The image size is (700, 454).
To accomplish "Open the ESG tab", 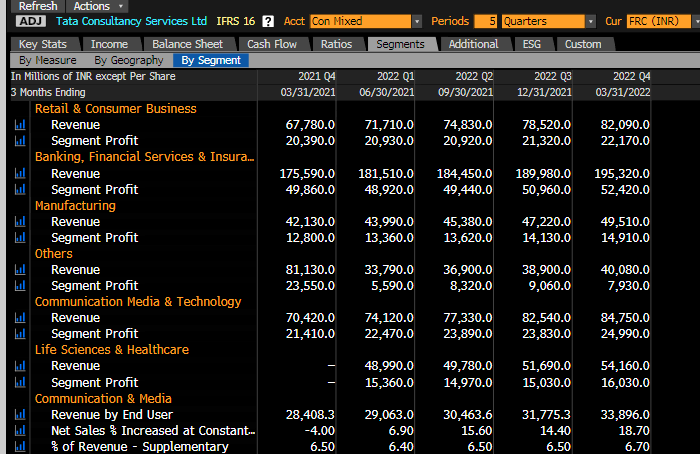I will coord(532,44).
